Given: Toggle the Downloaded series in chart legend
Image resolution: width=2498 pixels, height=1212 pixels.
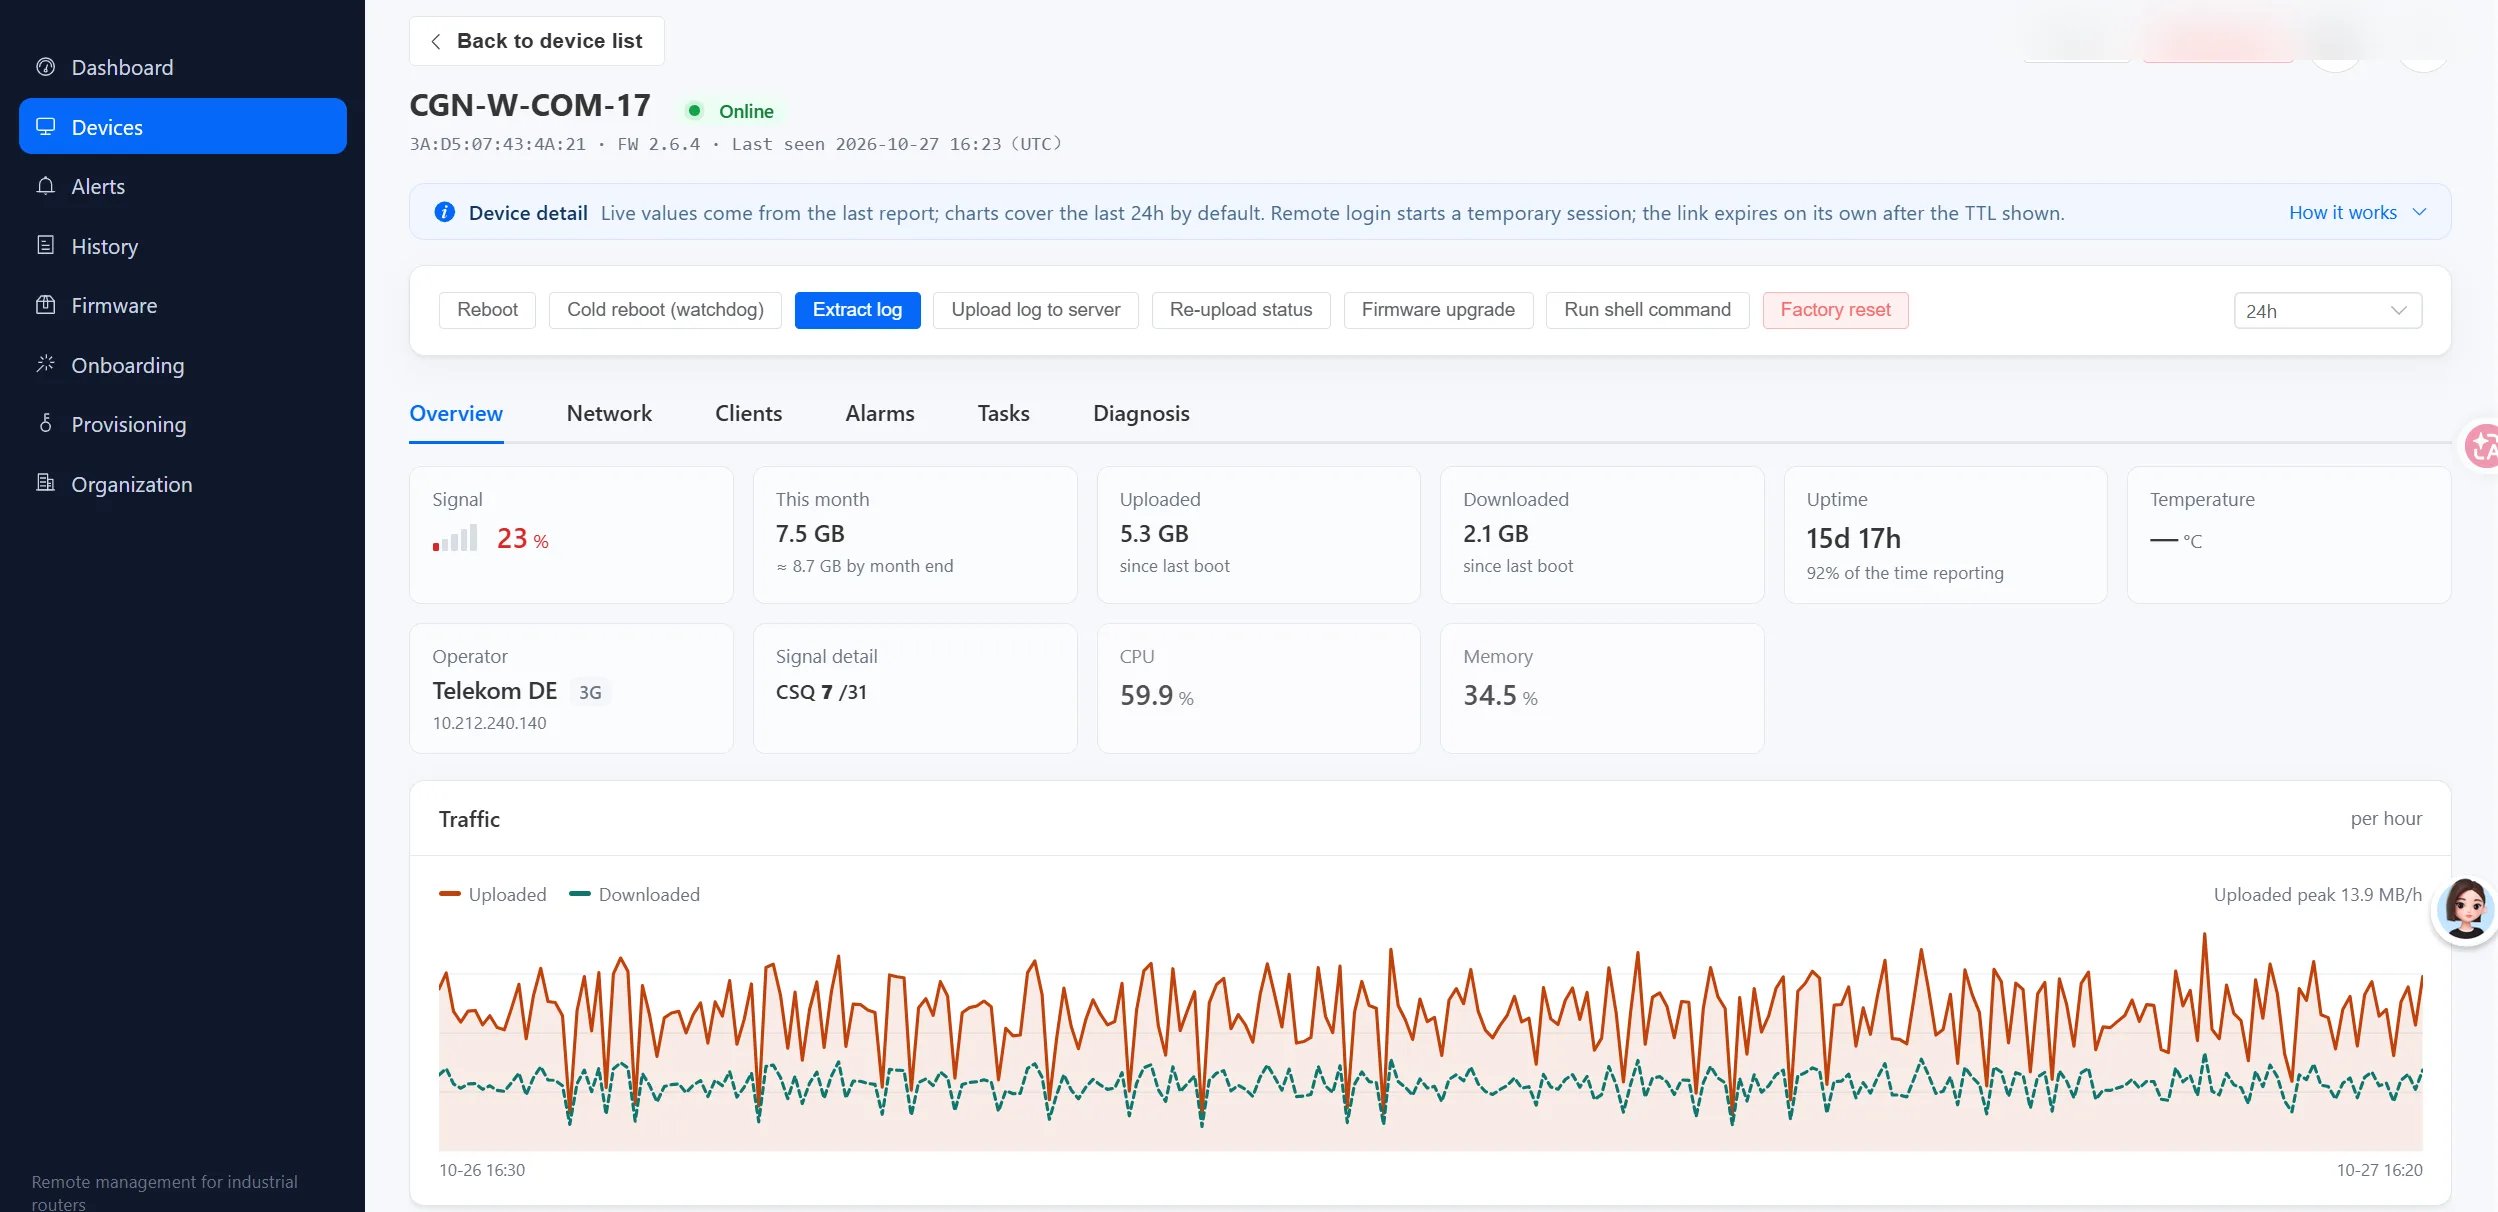Looking at the screenshot, I should point(634,894).
